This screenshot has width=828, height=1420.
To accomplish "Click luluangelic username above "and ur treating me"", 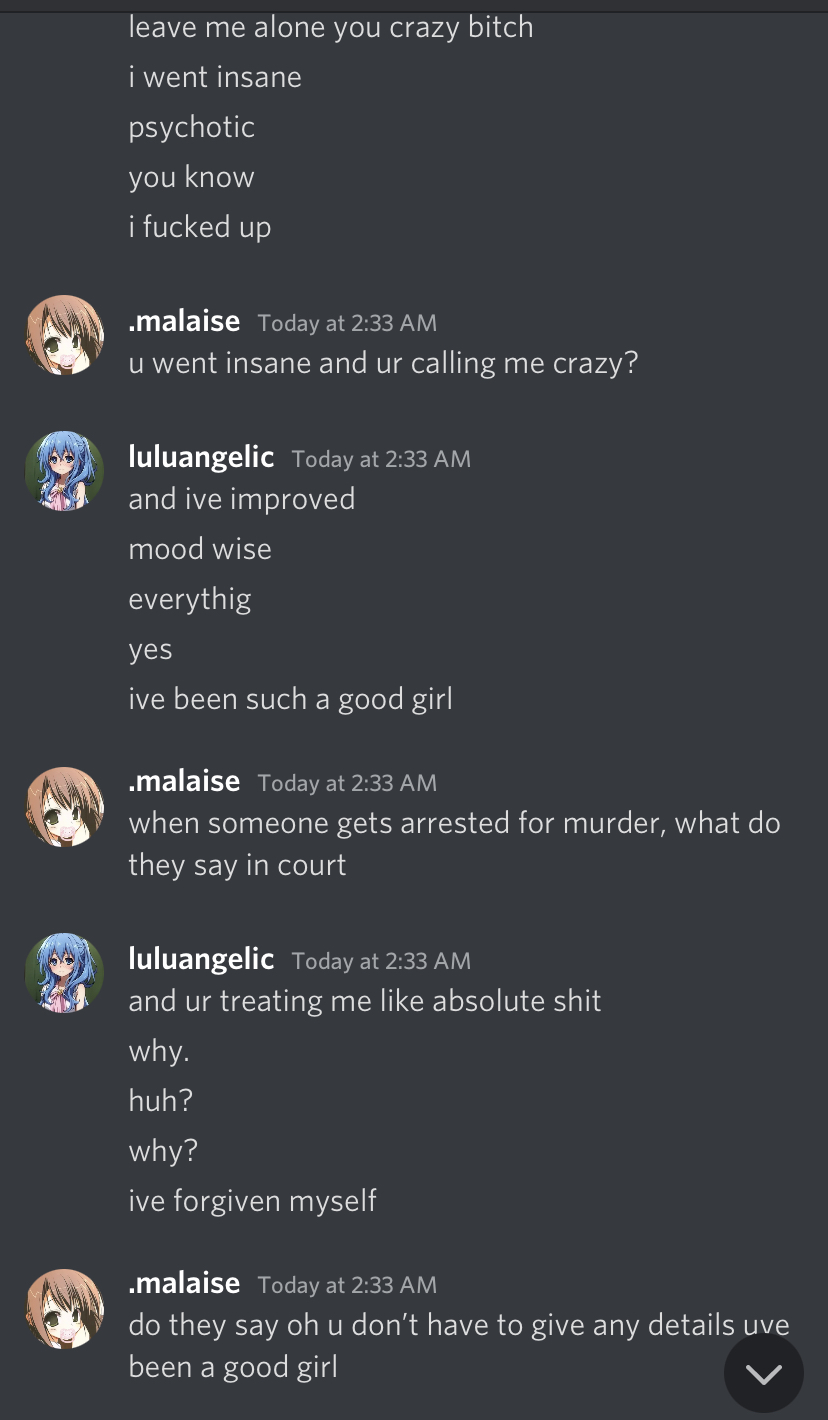I will 201,960.
